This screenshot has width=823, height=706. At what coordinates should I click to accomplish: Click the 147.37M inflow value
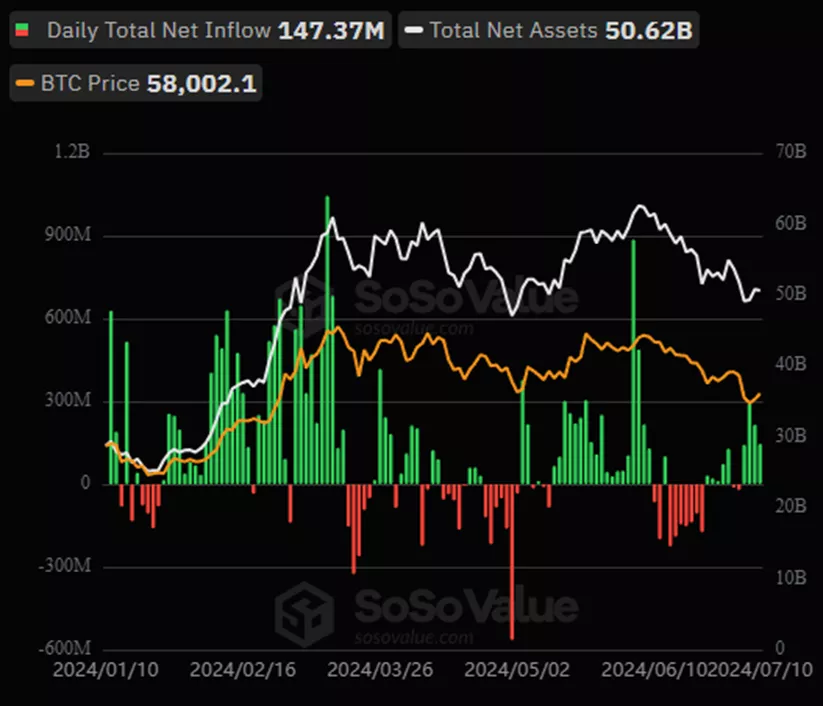[x=331, y=30]
